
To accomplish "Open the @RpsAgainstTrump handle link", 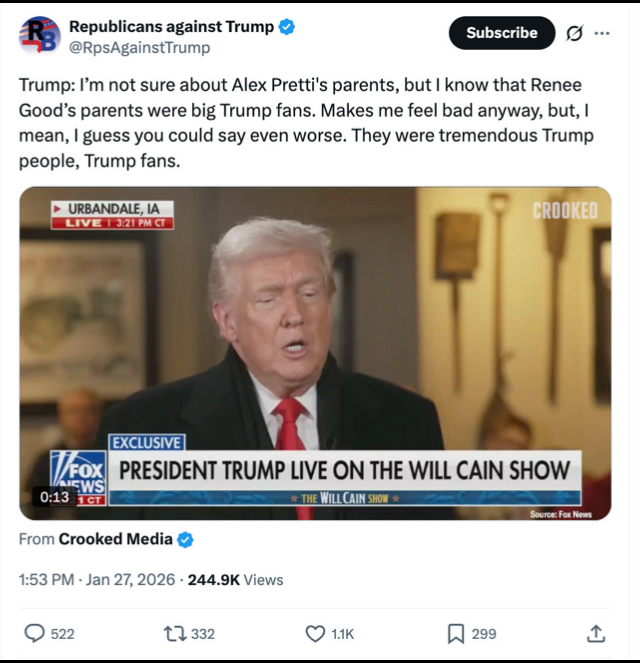I will [x=139, y=48].
